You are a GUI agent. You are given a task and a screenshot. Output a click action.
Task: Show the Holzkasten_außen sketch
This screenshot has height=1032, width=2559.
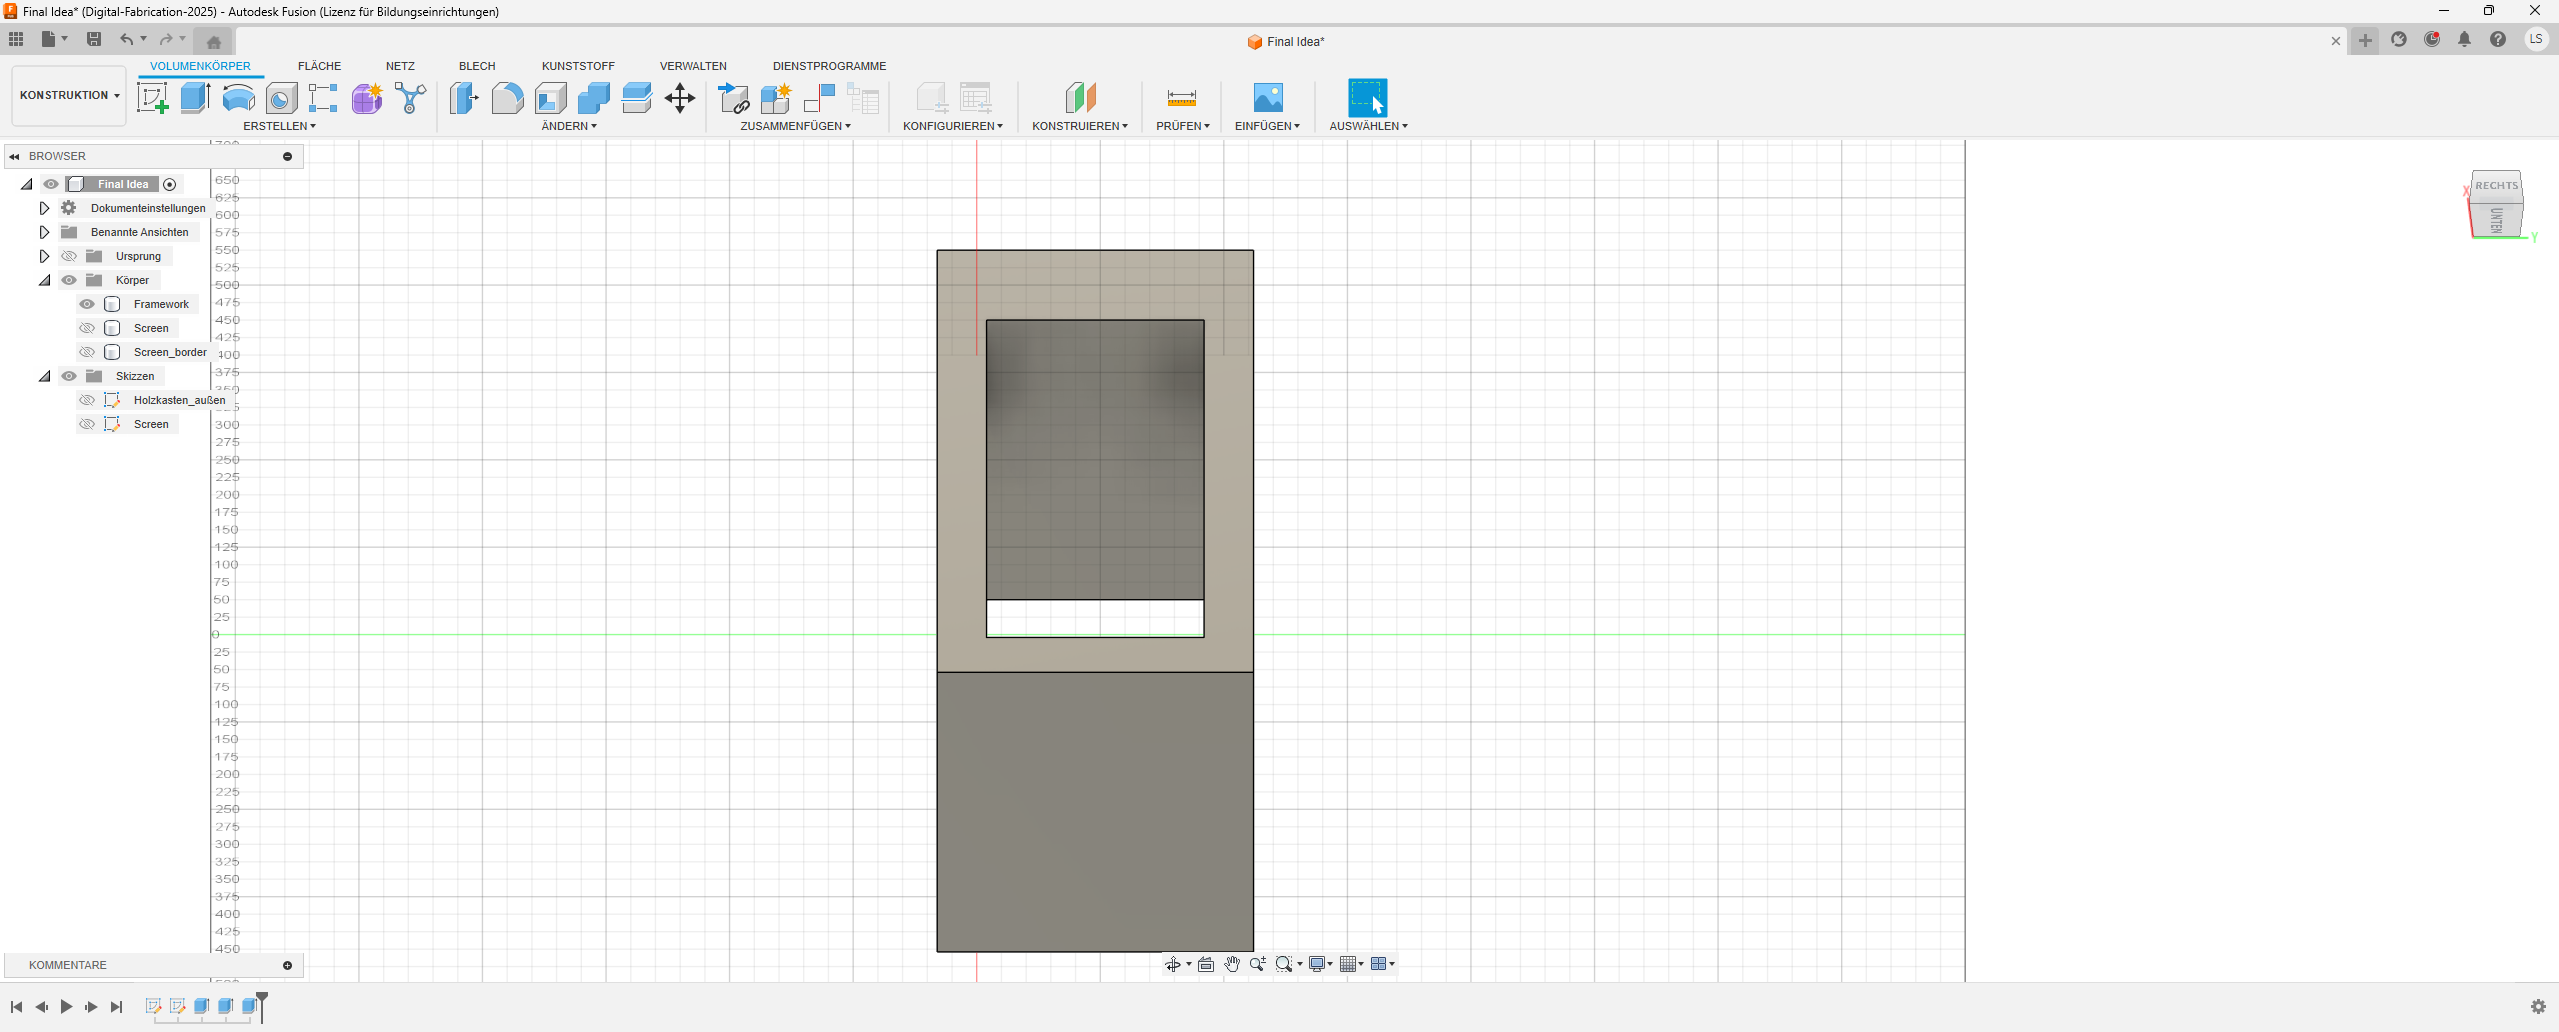(87, 400)
